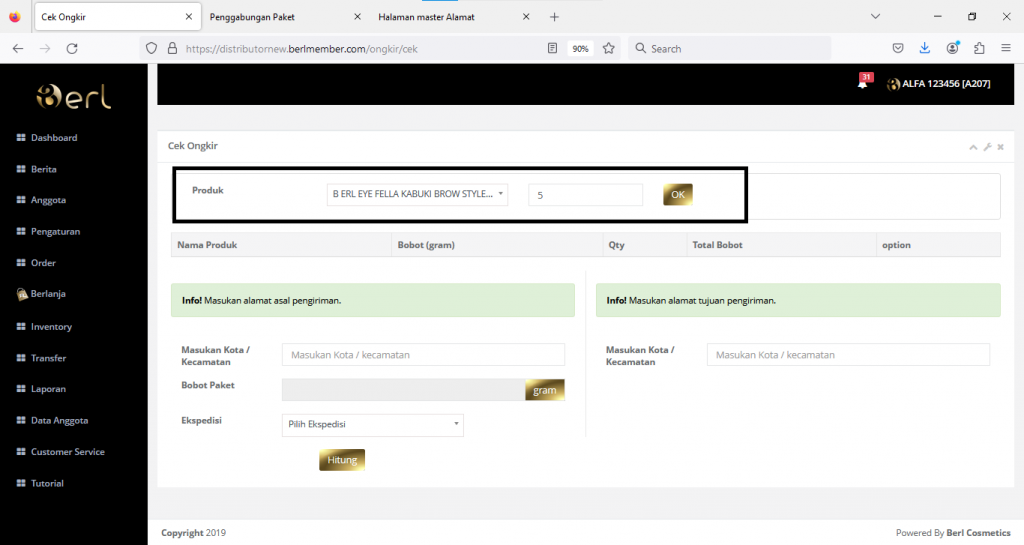Screen dimensions: 1024x545
Task: Switch to Penggabungan Paket browser tab
Action: coord(252,17)
